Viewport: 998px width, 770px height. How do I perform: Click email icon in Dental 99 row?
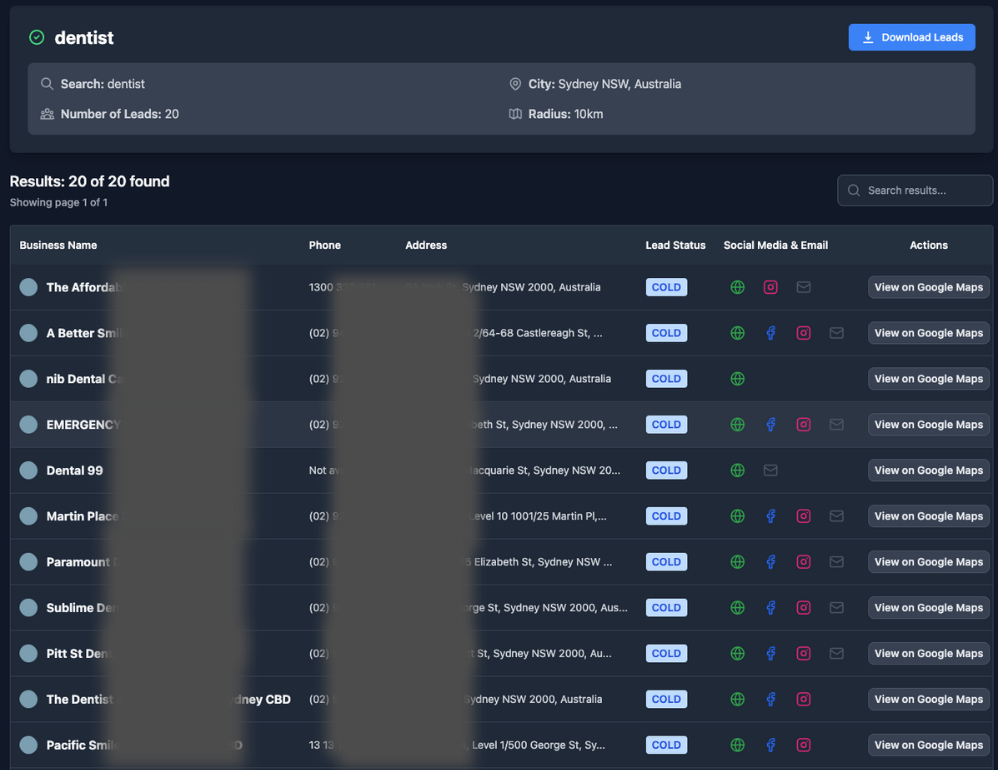[x=770, y=470]
